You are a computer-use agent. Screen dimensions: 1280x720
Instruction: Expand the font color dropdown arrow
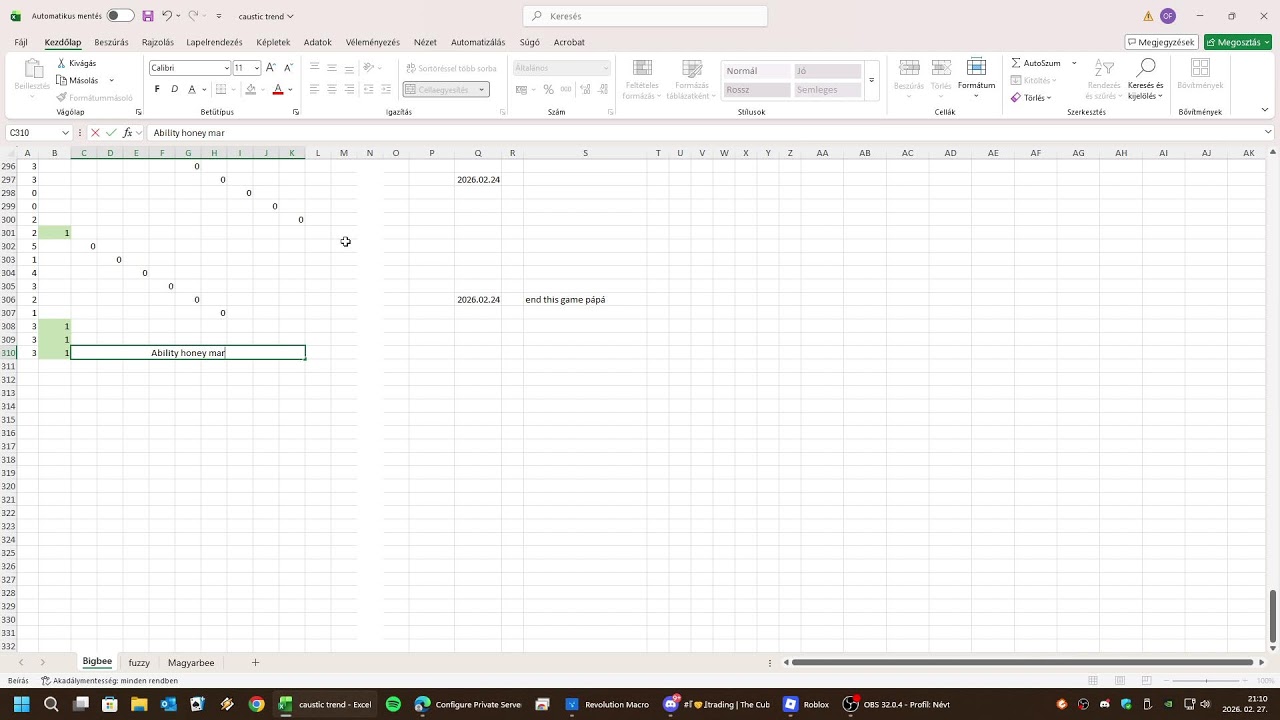coord(290,89)
